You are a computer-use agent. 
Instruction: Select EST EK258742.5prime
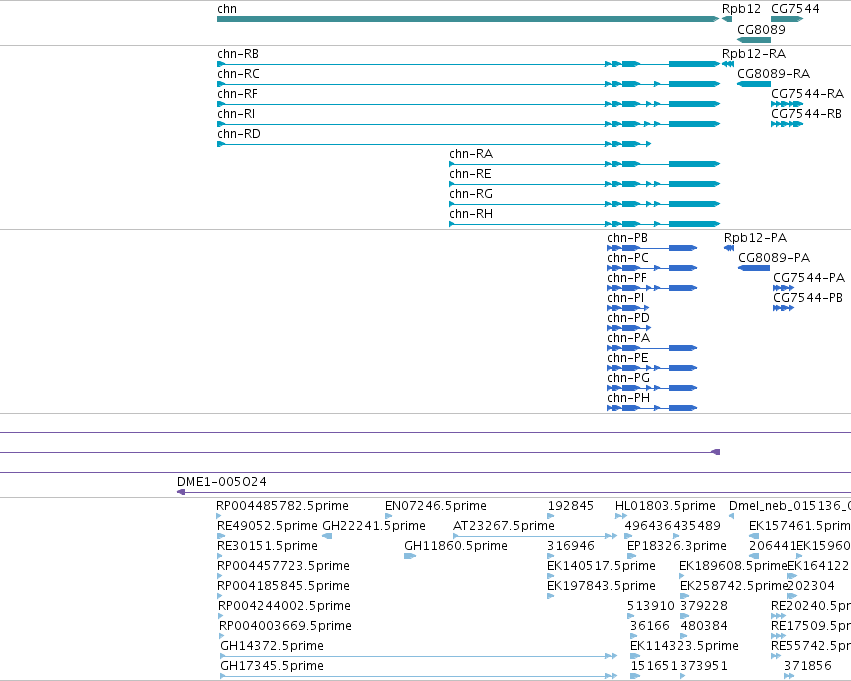[734, 587]
